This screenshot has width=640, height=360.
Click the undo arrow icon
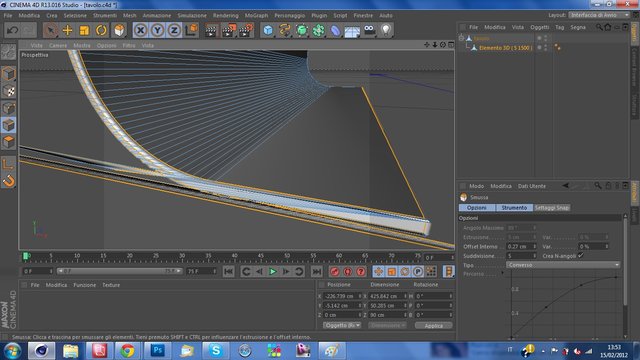[13, 30]
